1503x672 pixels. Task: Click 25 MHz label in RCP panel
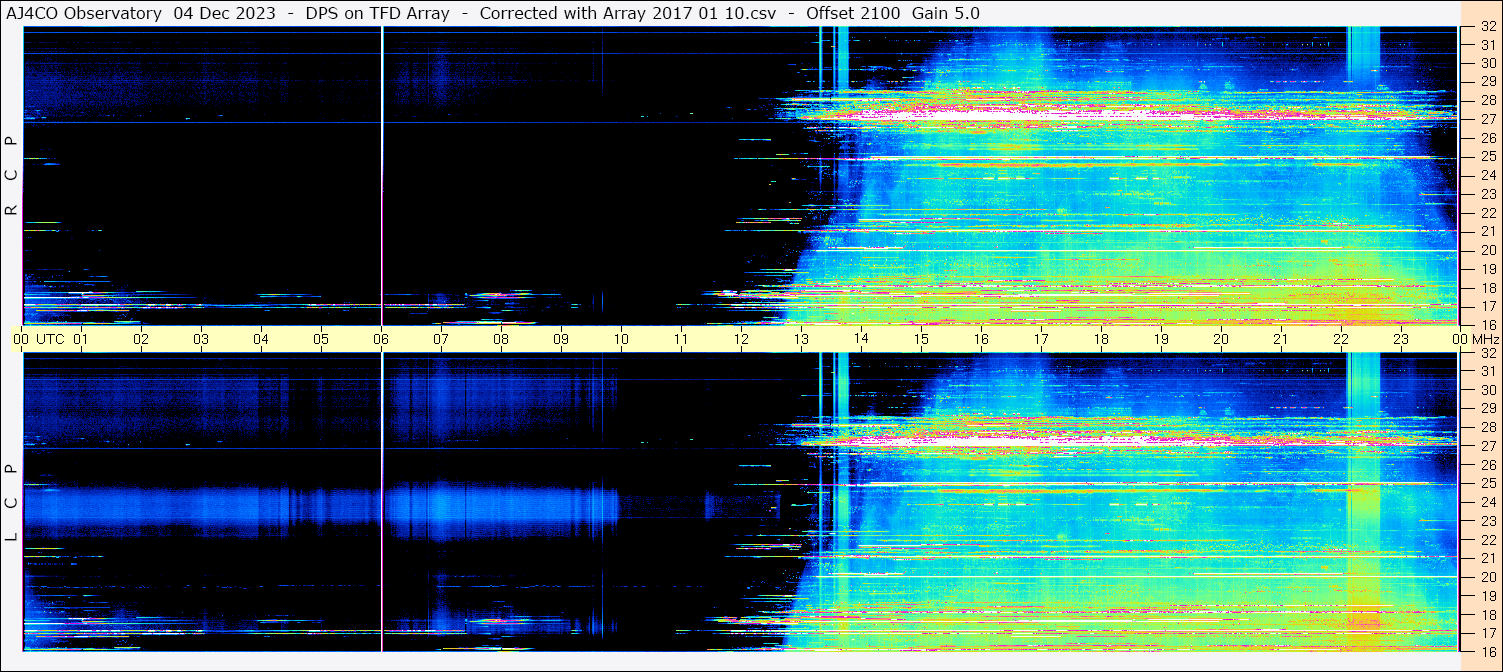click(1487, 156)
